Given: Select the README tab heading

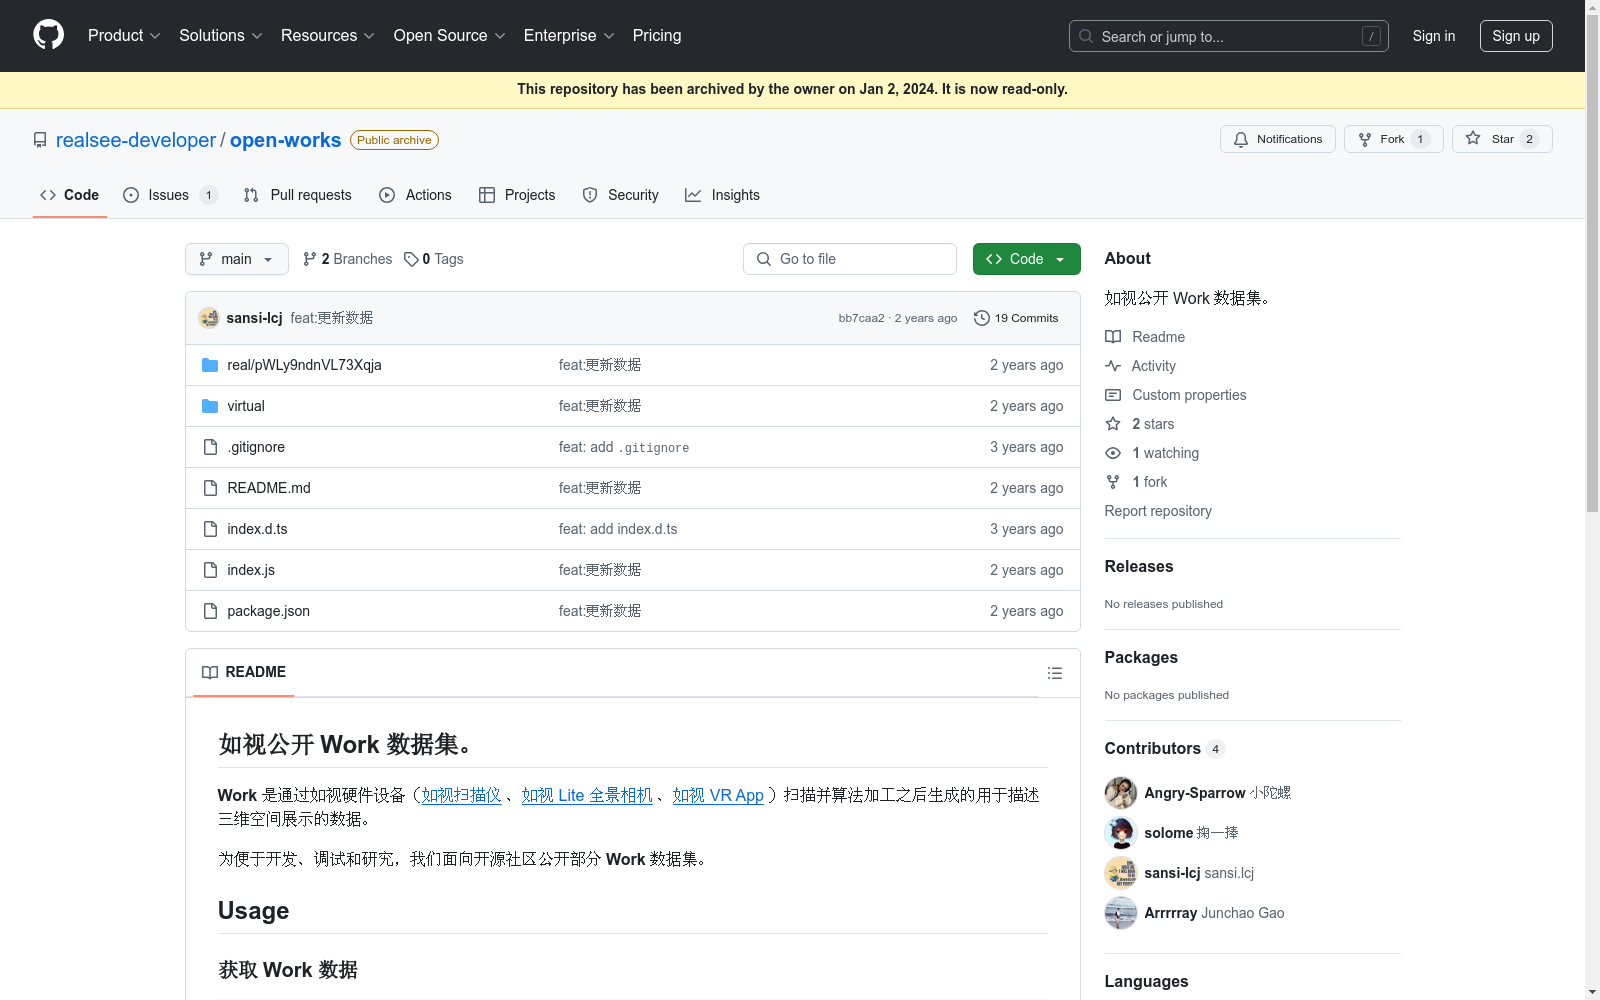Looking at the screenshot, I should coord(244,672).
